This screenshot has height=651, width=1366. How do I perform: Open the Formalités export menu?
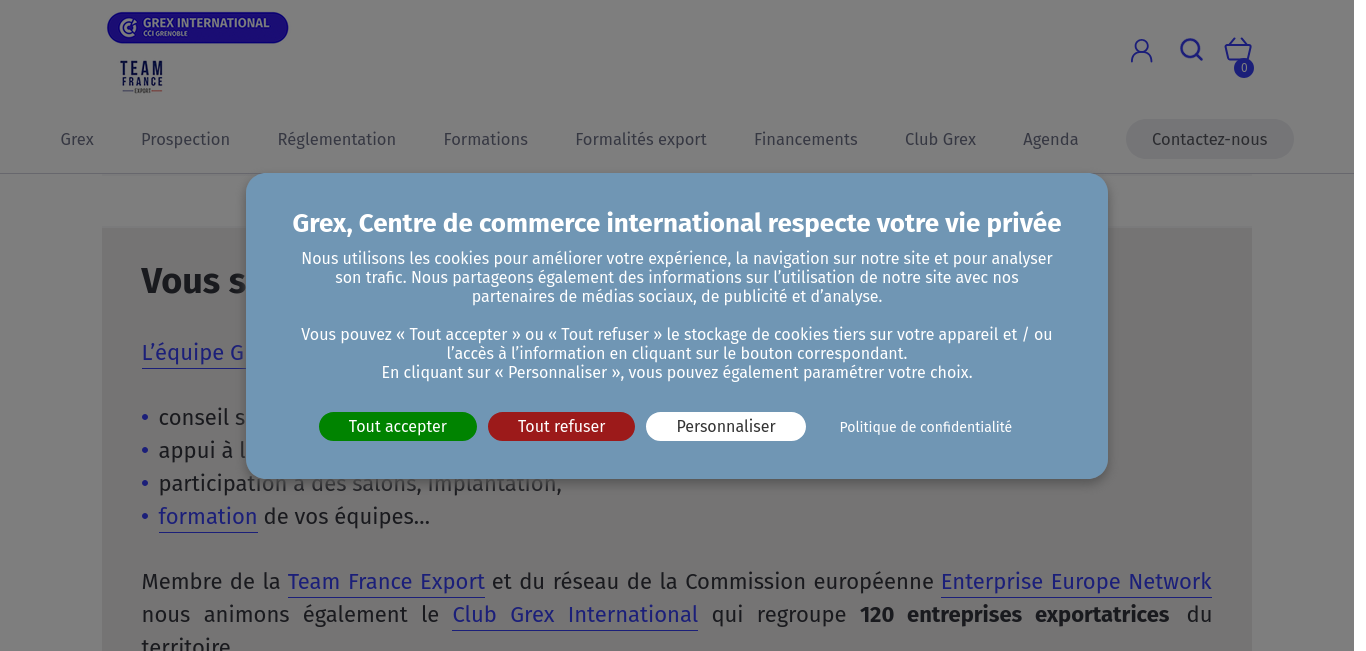click(x=641, y=139)
